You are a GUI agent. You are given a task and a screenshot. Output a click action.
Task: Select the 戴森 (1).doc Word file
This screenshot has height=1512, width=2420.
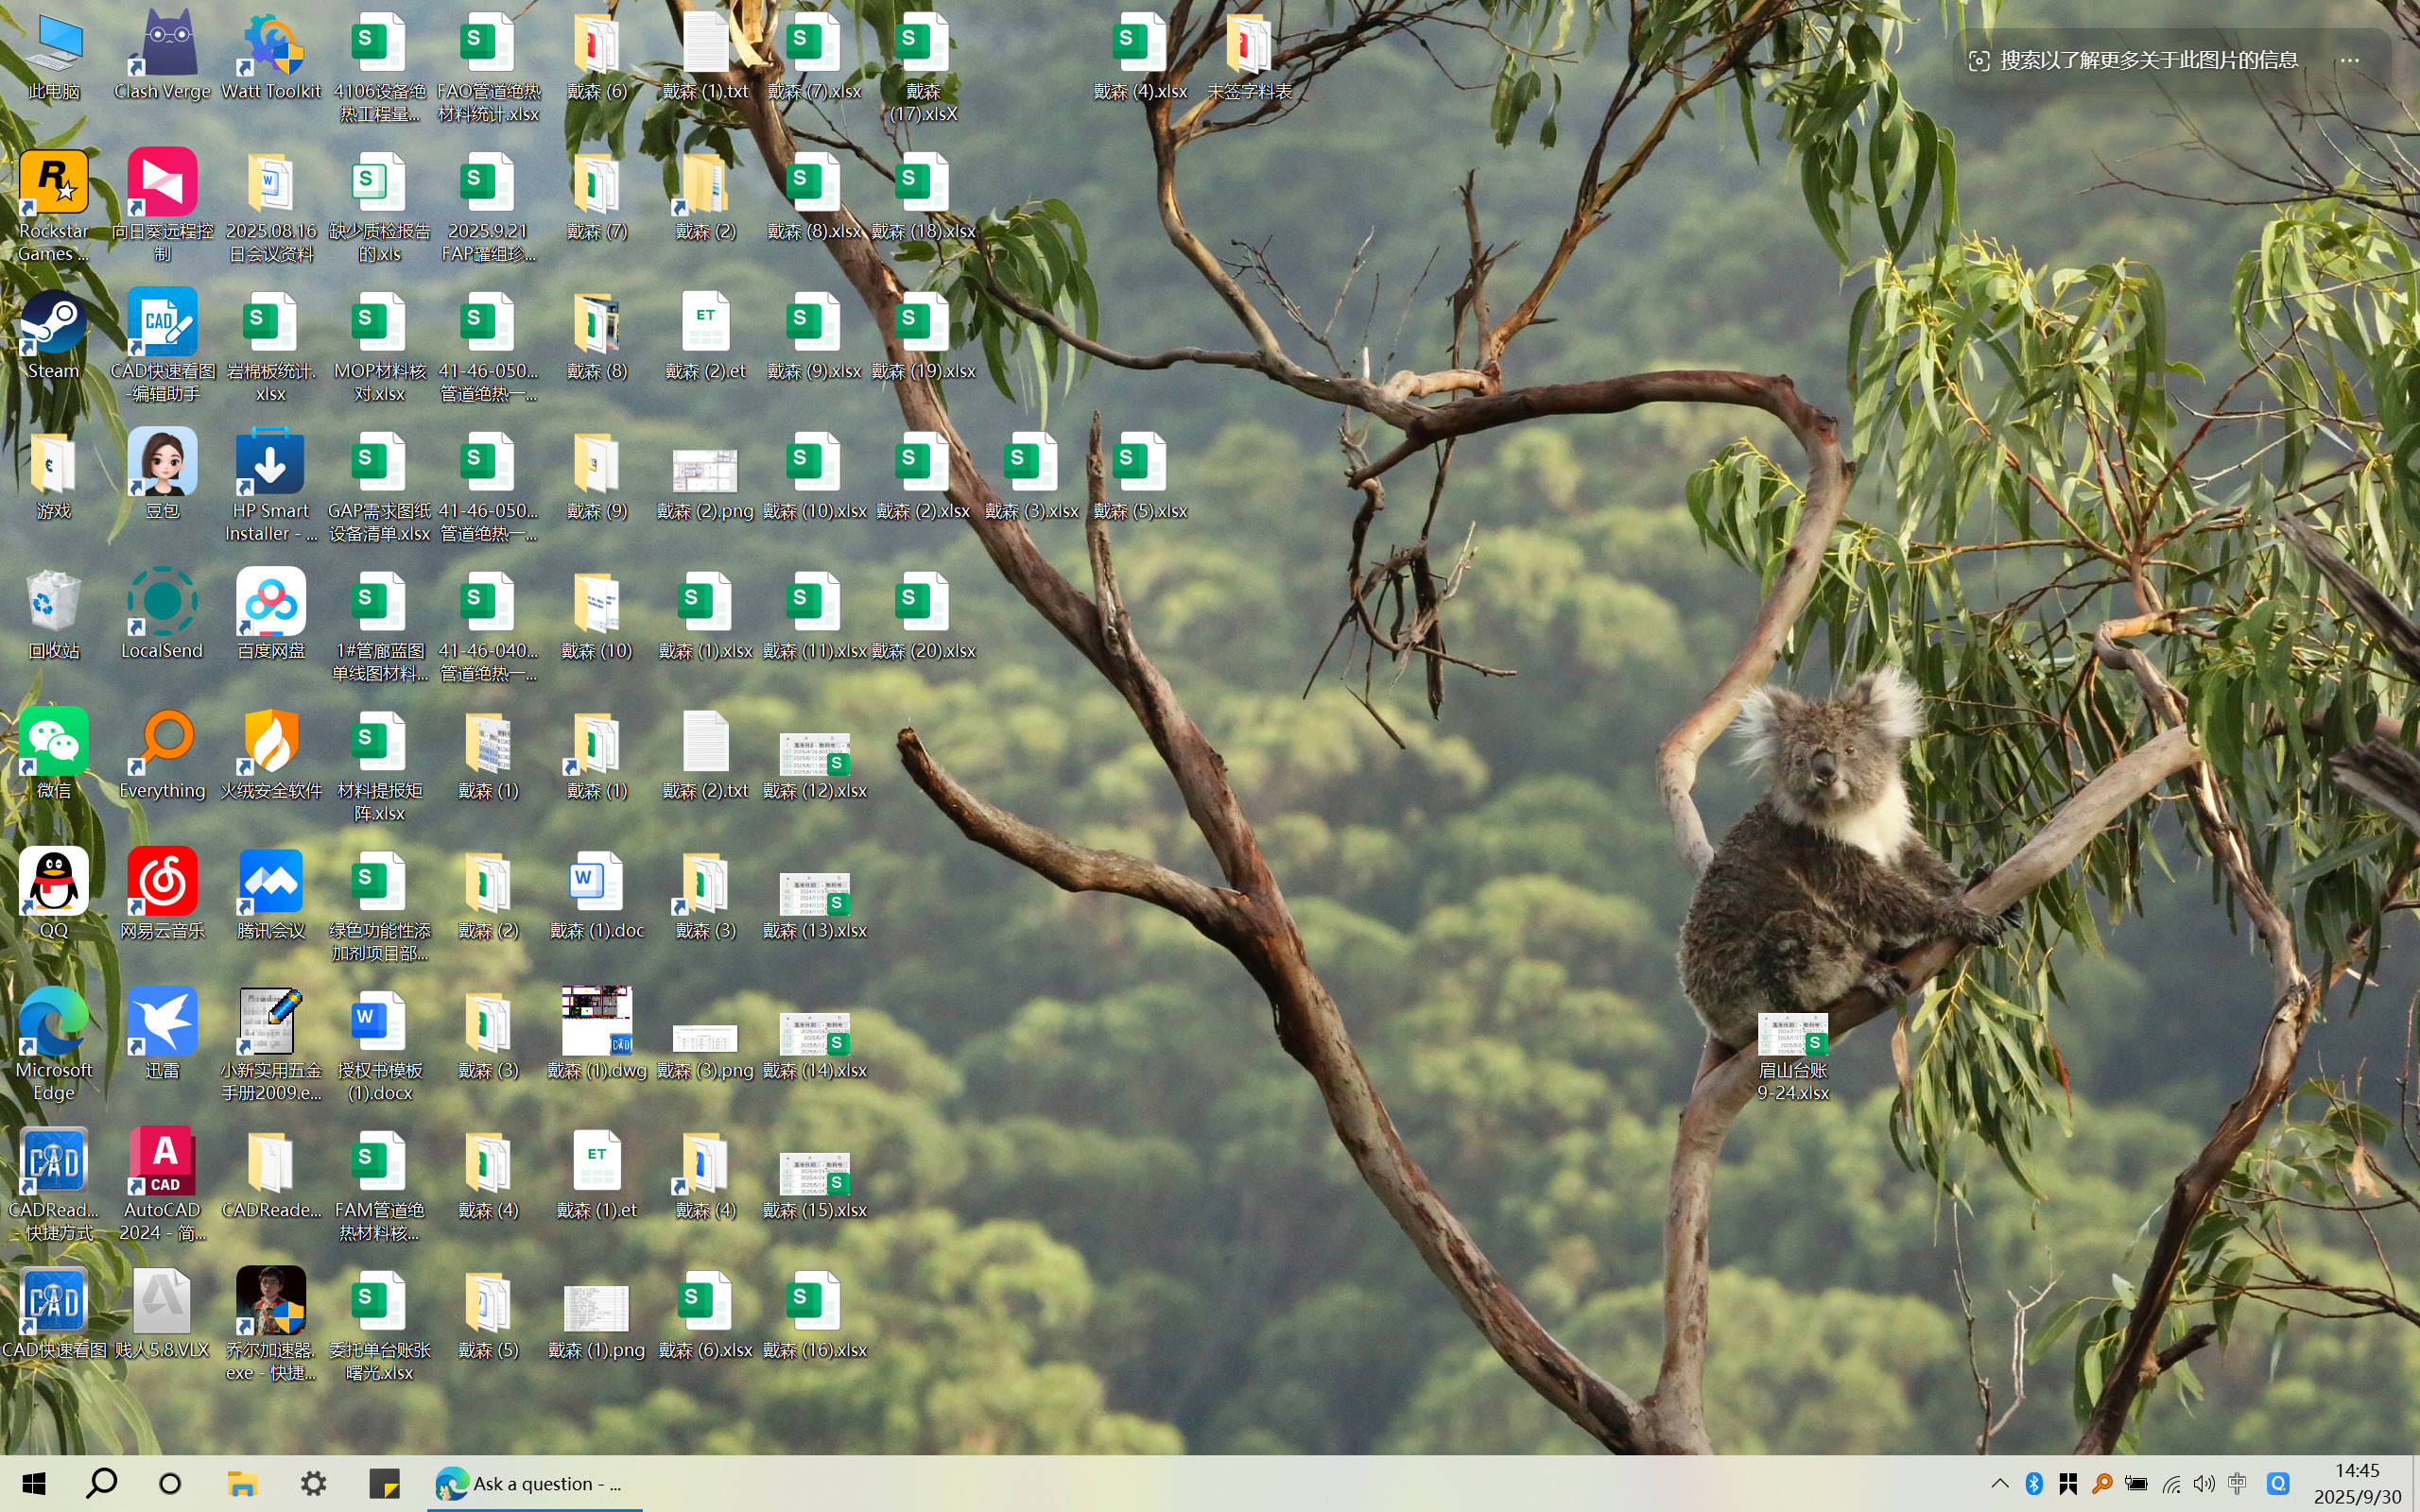(597, 895)
